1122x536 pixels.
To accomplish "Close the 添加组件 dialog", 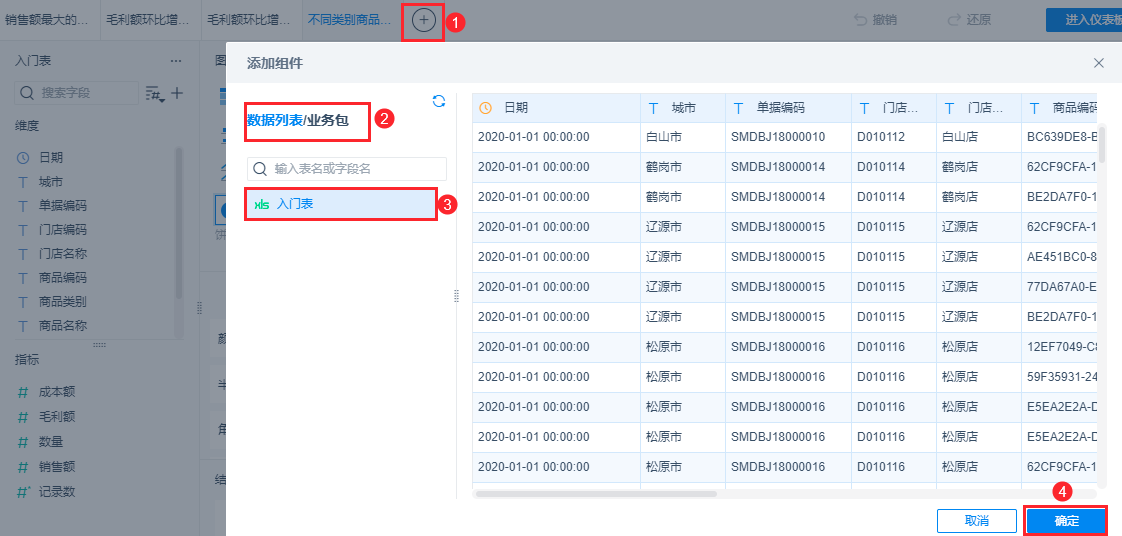I will [x=1099, y=63].
